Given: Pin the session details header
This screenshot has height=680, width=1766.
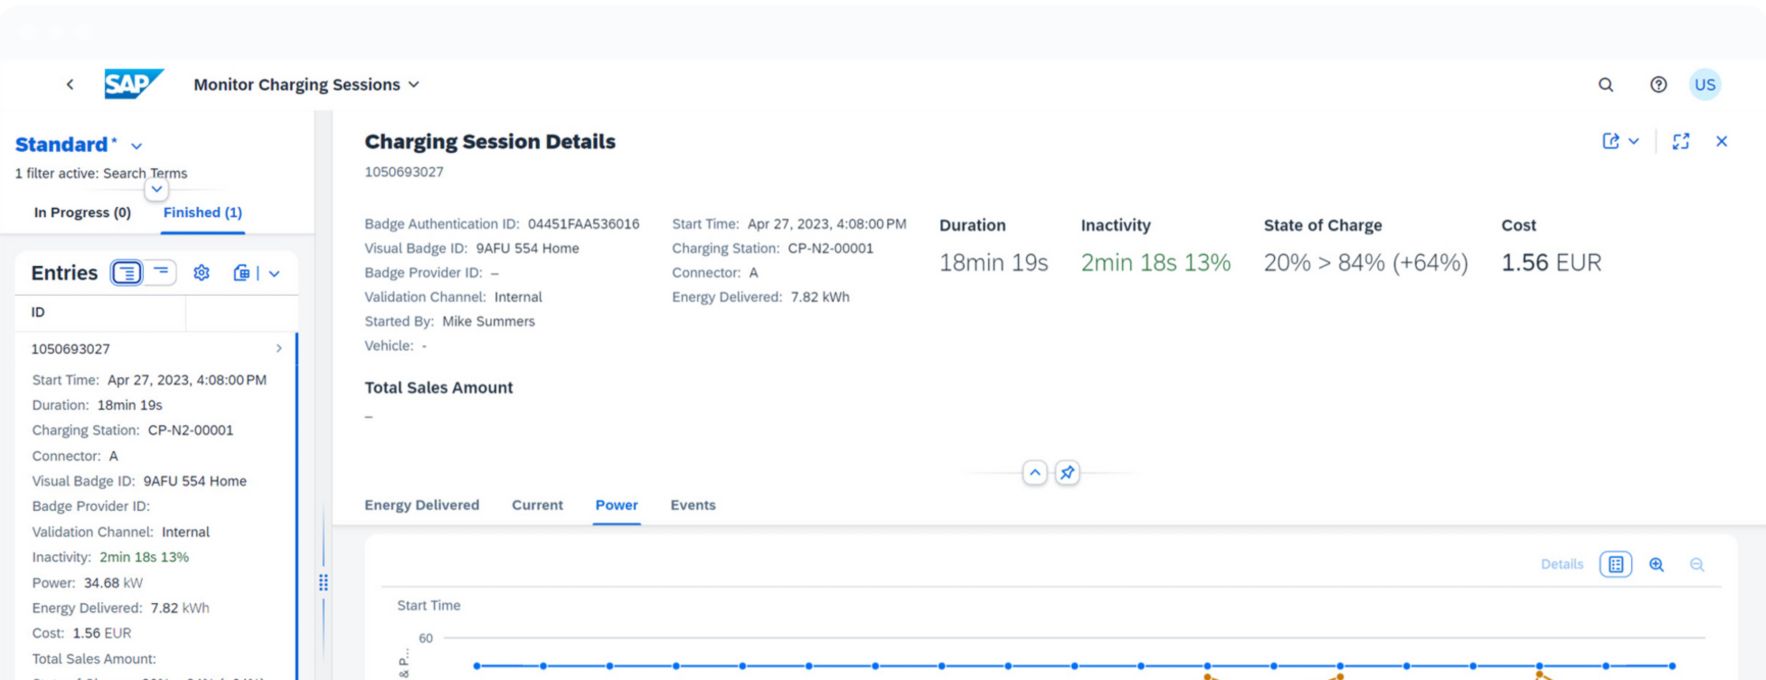Looking at the screenshot, I should [x=1067, y=473].
